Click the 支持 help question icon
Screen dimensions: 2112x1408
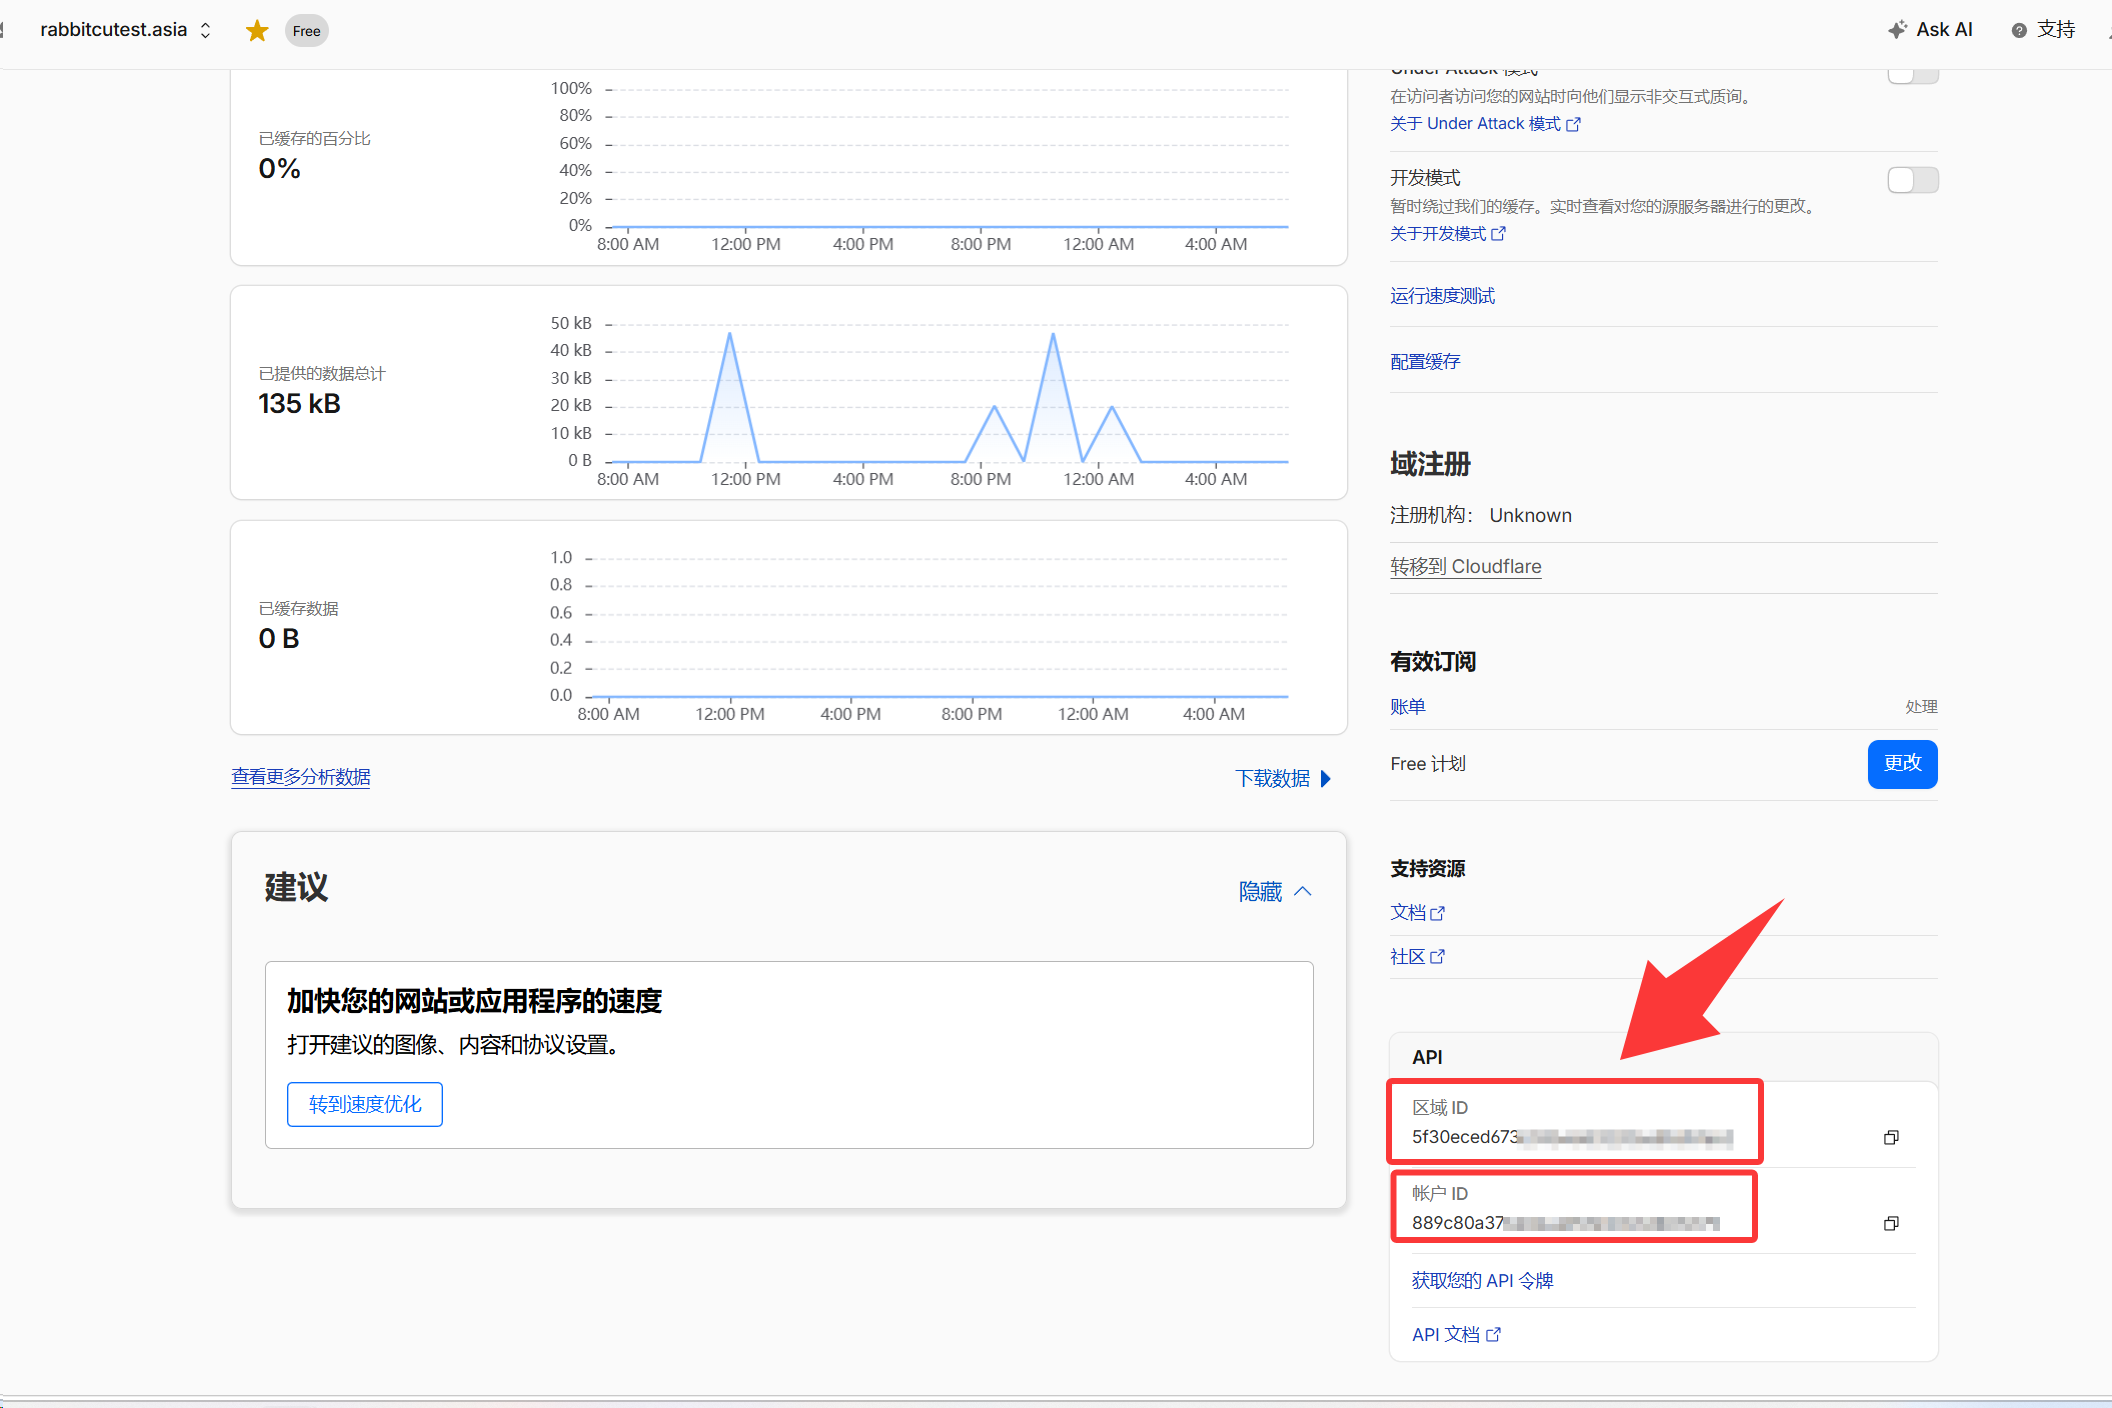(x=2019, y=31)
